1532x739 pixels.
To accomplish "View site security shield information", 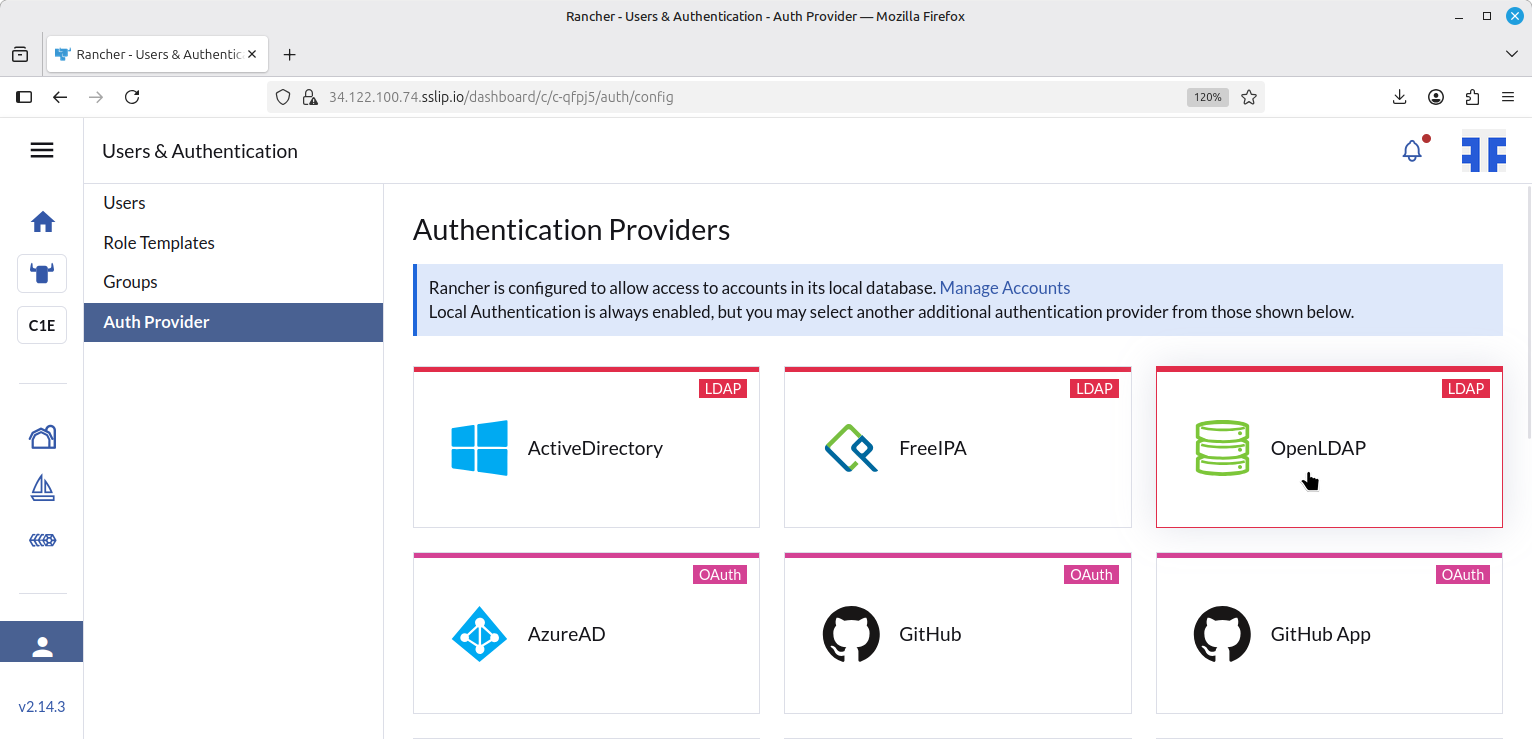I will [283, 97].
